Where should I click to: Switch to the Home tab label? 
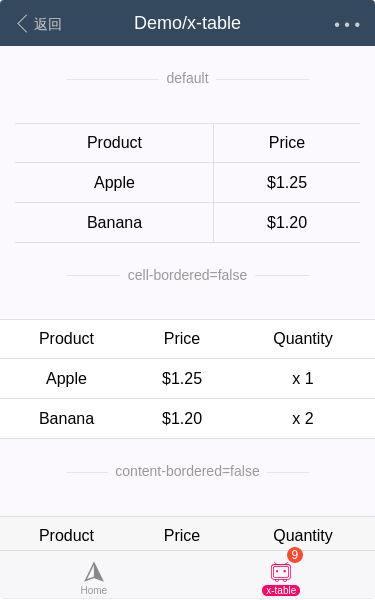tap(94, 590)
